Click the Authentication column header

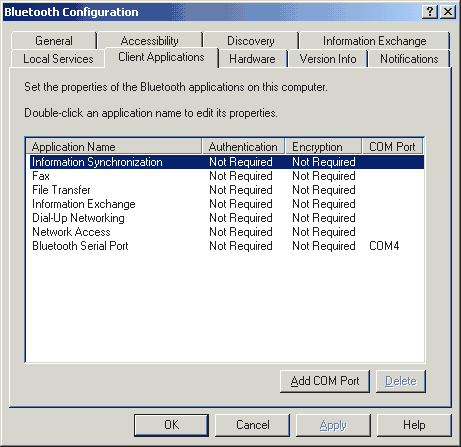coord(243,146)
